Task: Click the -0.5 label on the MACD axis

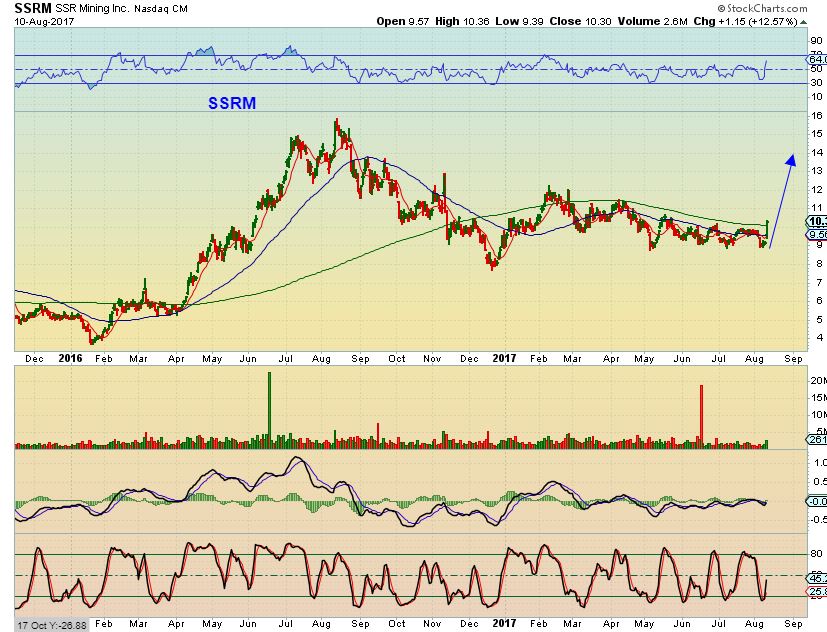Action: [x=818, y=520]
